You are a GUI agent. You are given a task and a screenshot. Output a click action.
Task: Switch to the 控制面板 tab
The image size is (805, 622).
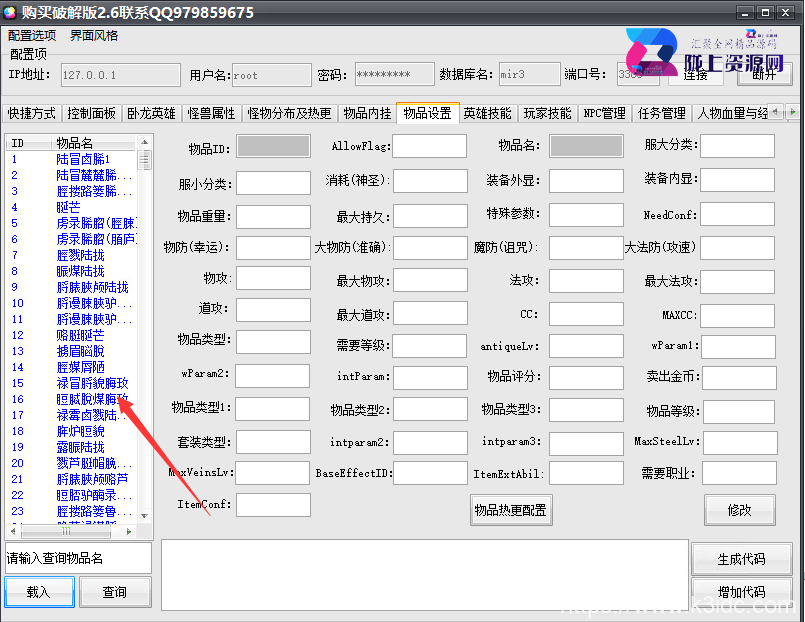pos(91,113)
